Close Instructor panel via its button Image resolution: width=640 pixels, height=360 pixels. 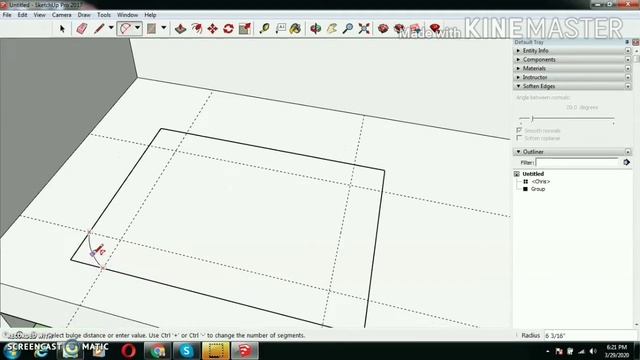click(628, 78)
